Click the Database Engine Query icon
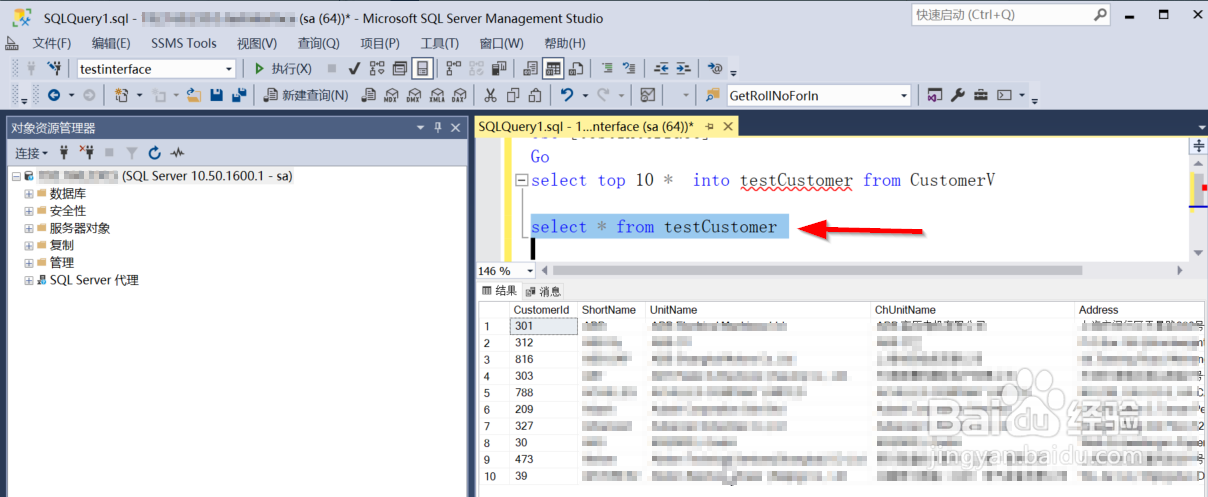Viewport: 1208px width, 497px height. pyautogui.click(x=368, y=95)
